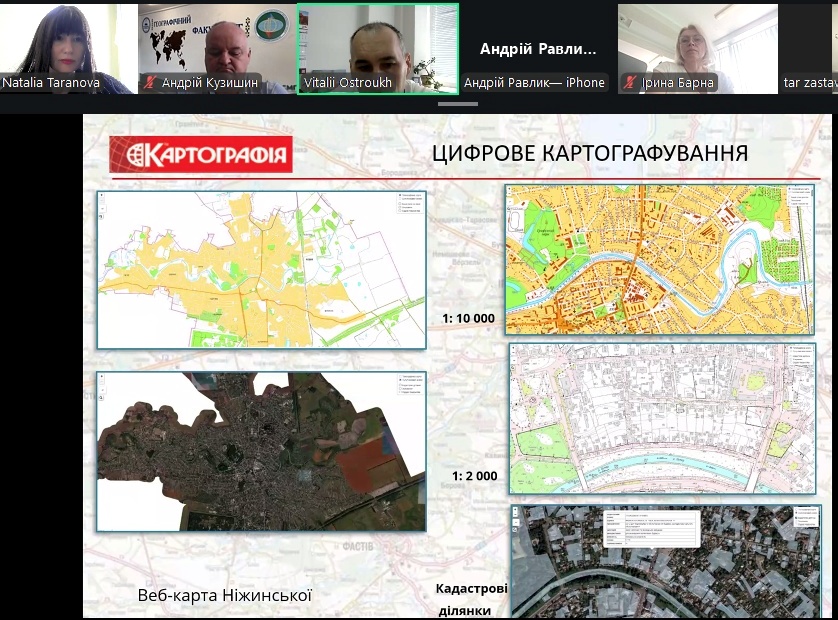Screen dimensions: 838x620
Task: Open the detailed 1:10 000 city map image
Action: click(x=660, y=259)
